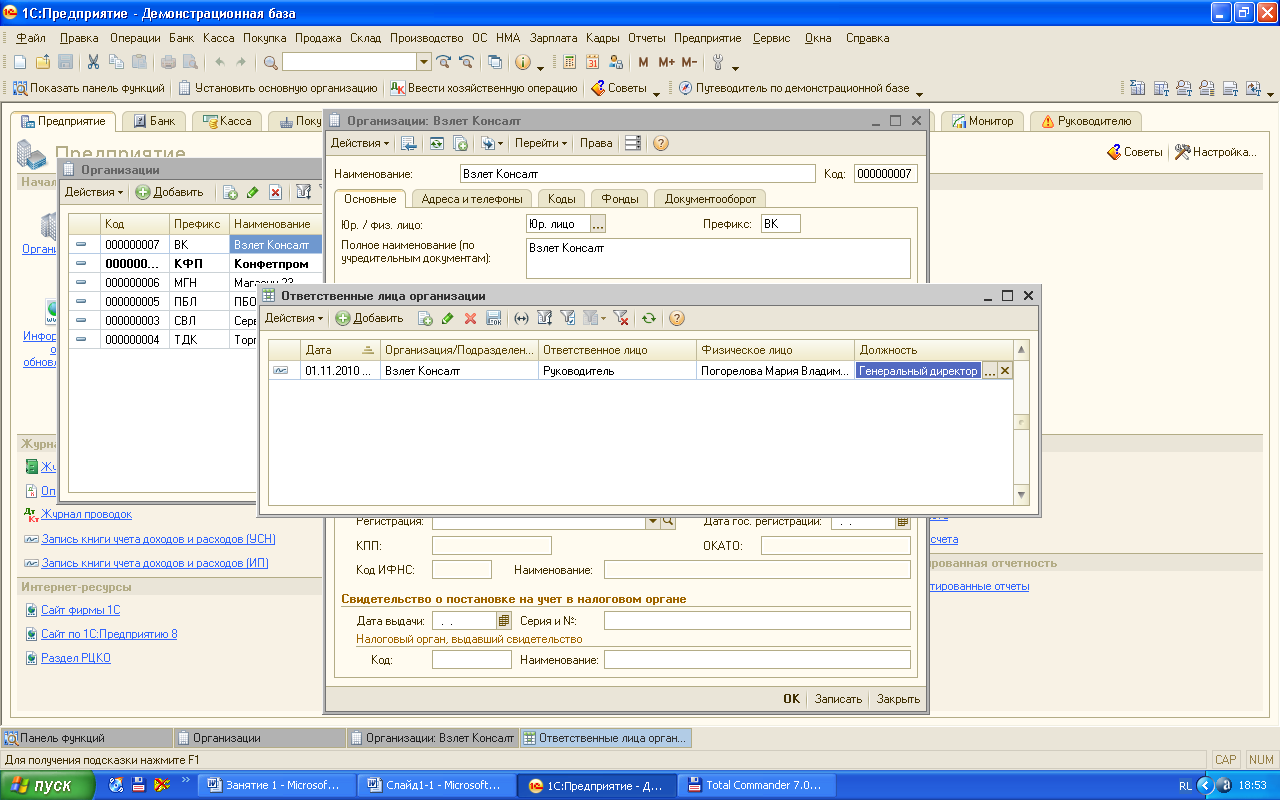This screenshot has width=1280, height=800.
Task: Click the calendar picker beside Дата выдачи
Action: (504, 621)
